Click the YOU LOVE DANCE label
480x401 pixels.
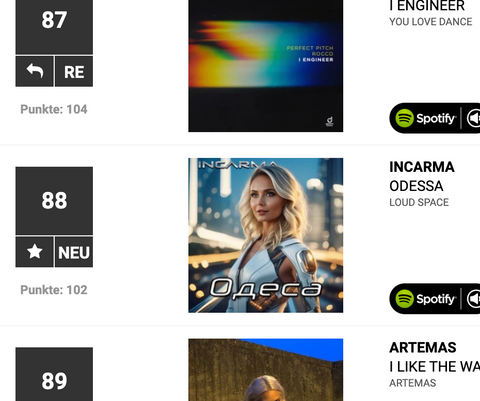tap(431, 22)
